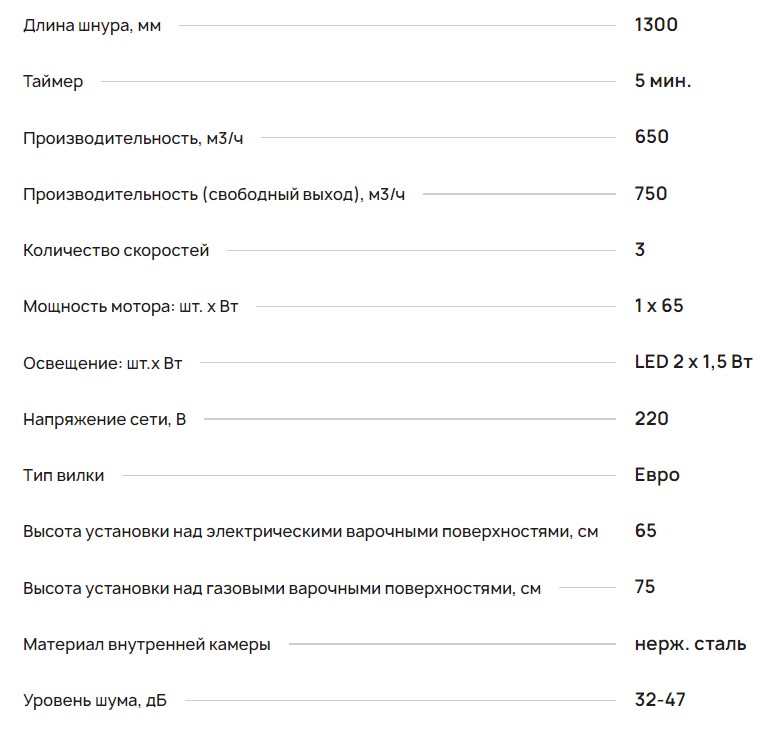Screen dimensions: 764x734
Task: Select the "Евро" plug type value
Action: 657,475
